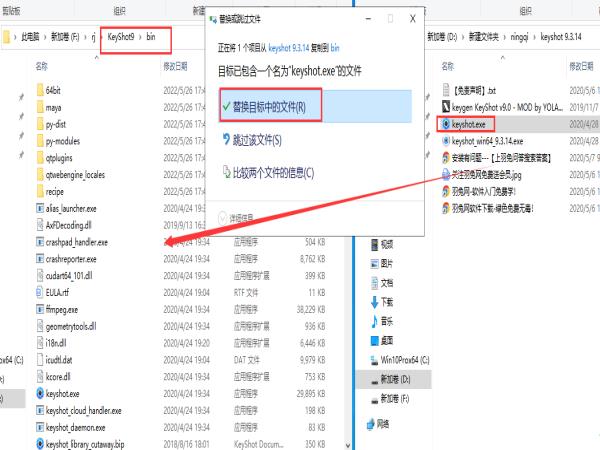The width and height of the screenshot is (600, 450).
Task: Click the alias_launcher.exe file icon
Action: coord(40,208)
